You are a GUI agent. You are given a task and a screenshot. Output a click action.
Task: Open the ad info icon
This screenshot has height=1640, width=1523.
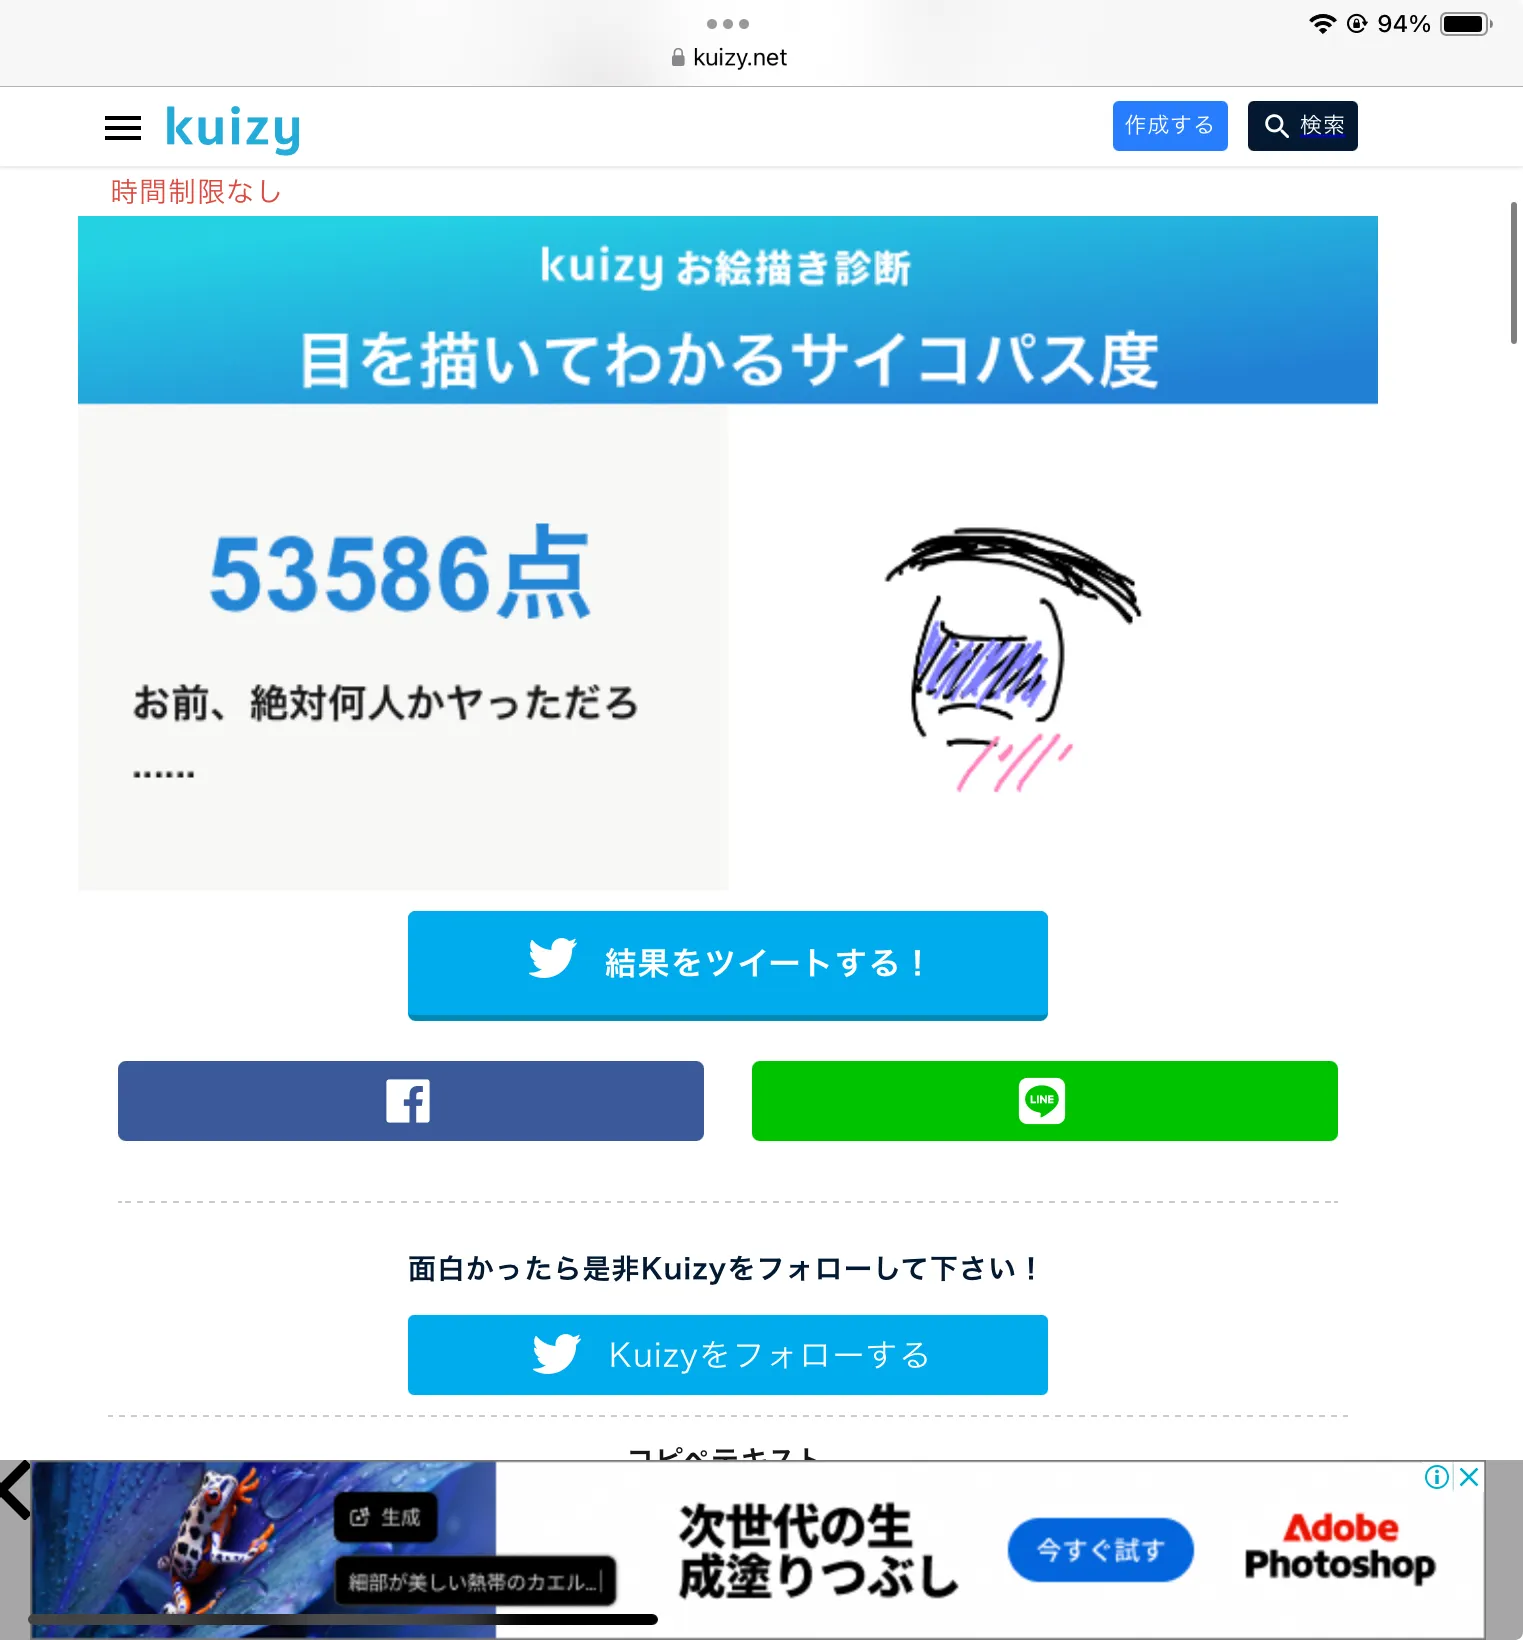pyautogui.click(x=1437, y=1477)
